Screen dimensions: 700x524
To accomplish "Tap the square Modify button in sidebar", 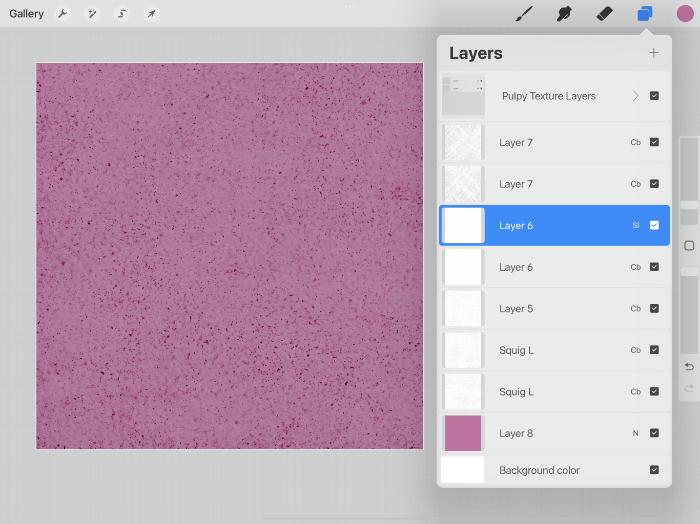I will (x=689, y=245).
